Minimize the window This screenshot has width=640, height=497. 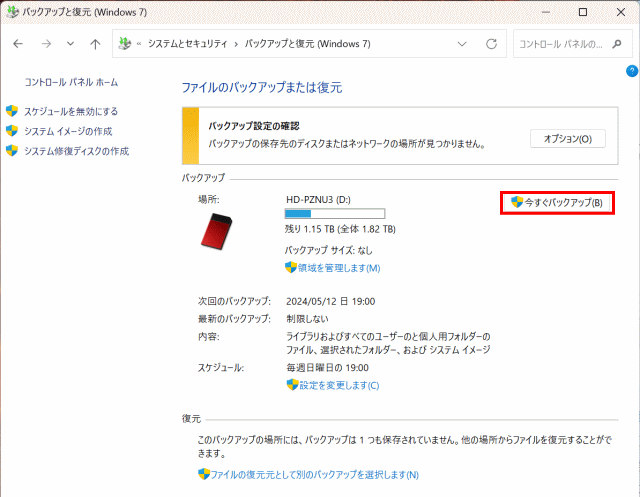546,12
